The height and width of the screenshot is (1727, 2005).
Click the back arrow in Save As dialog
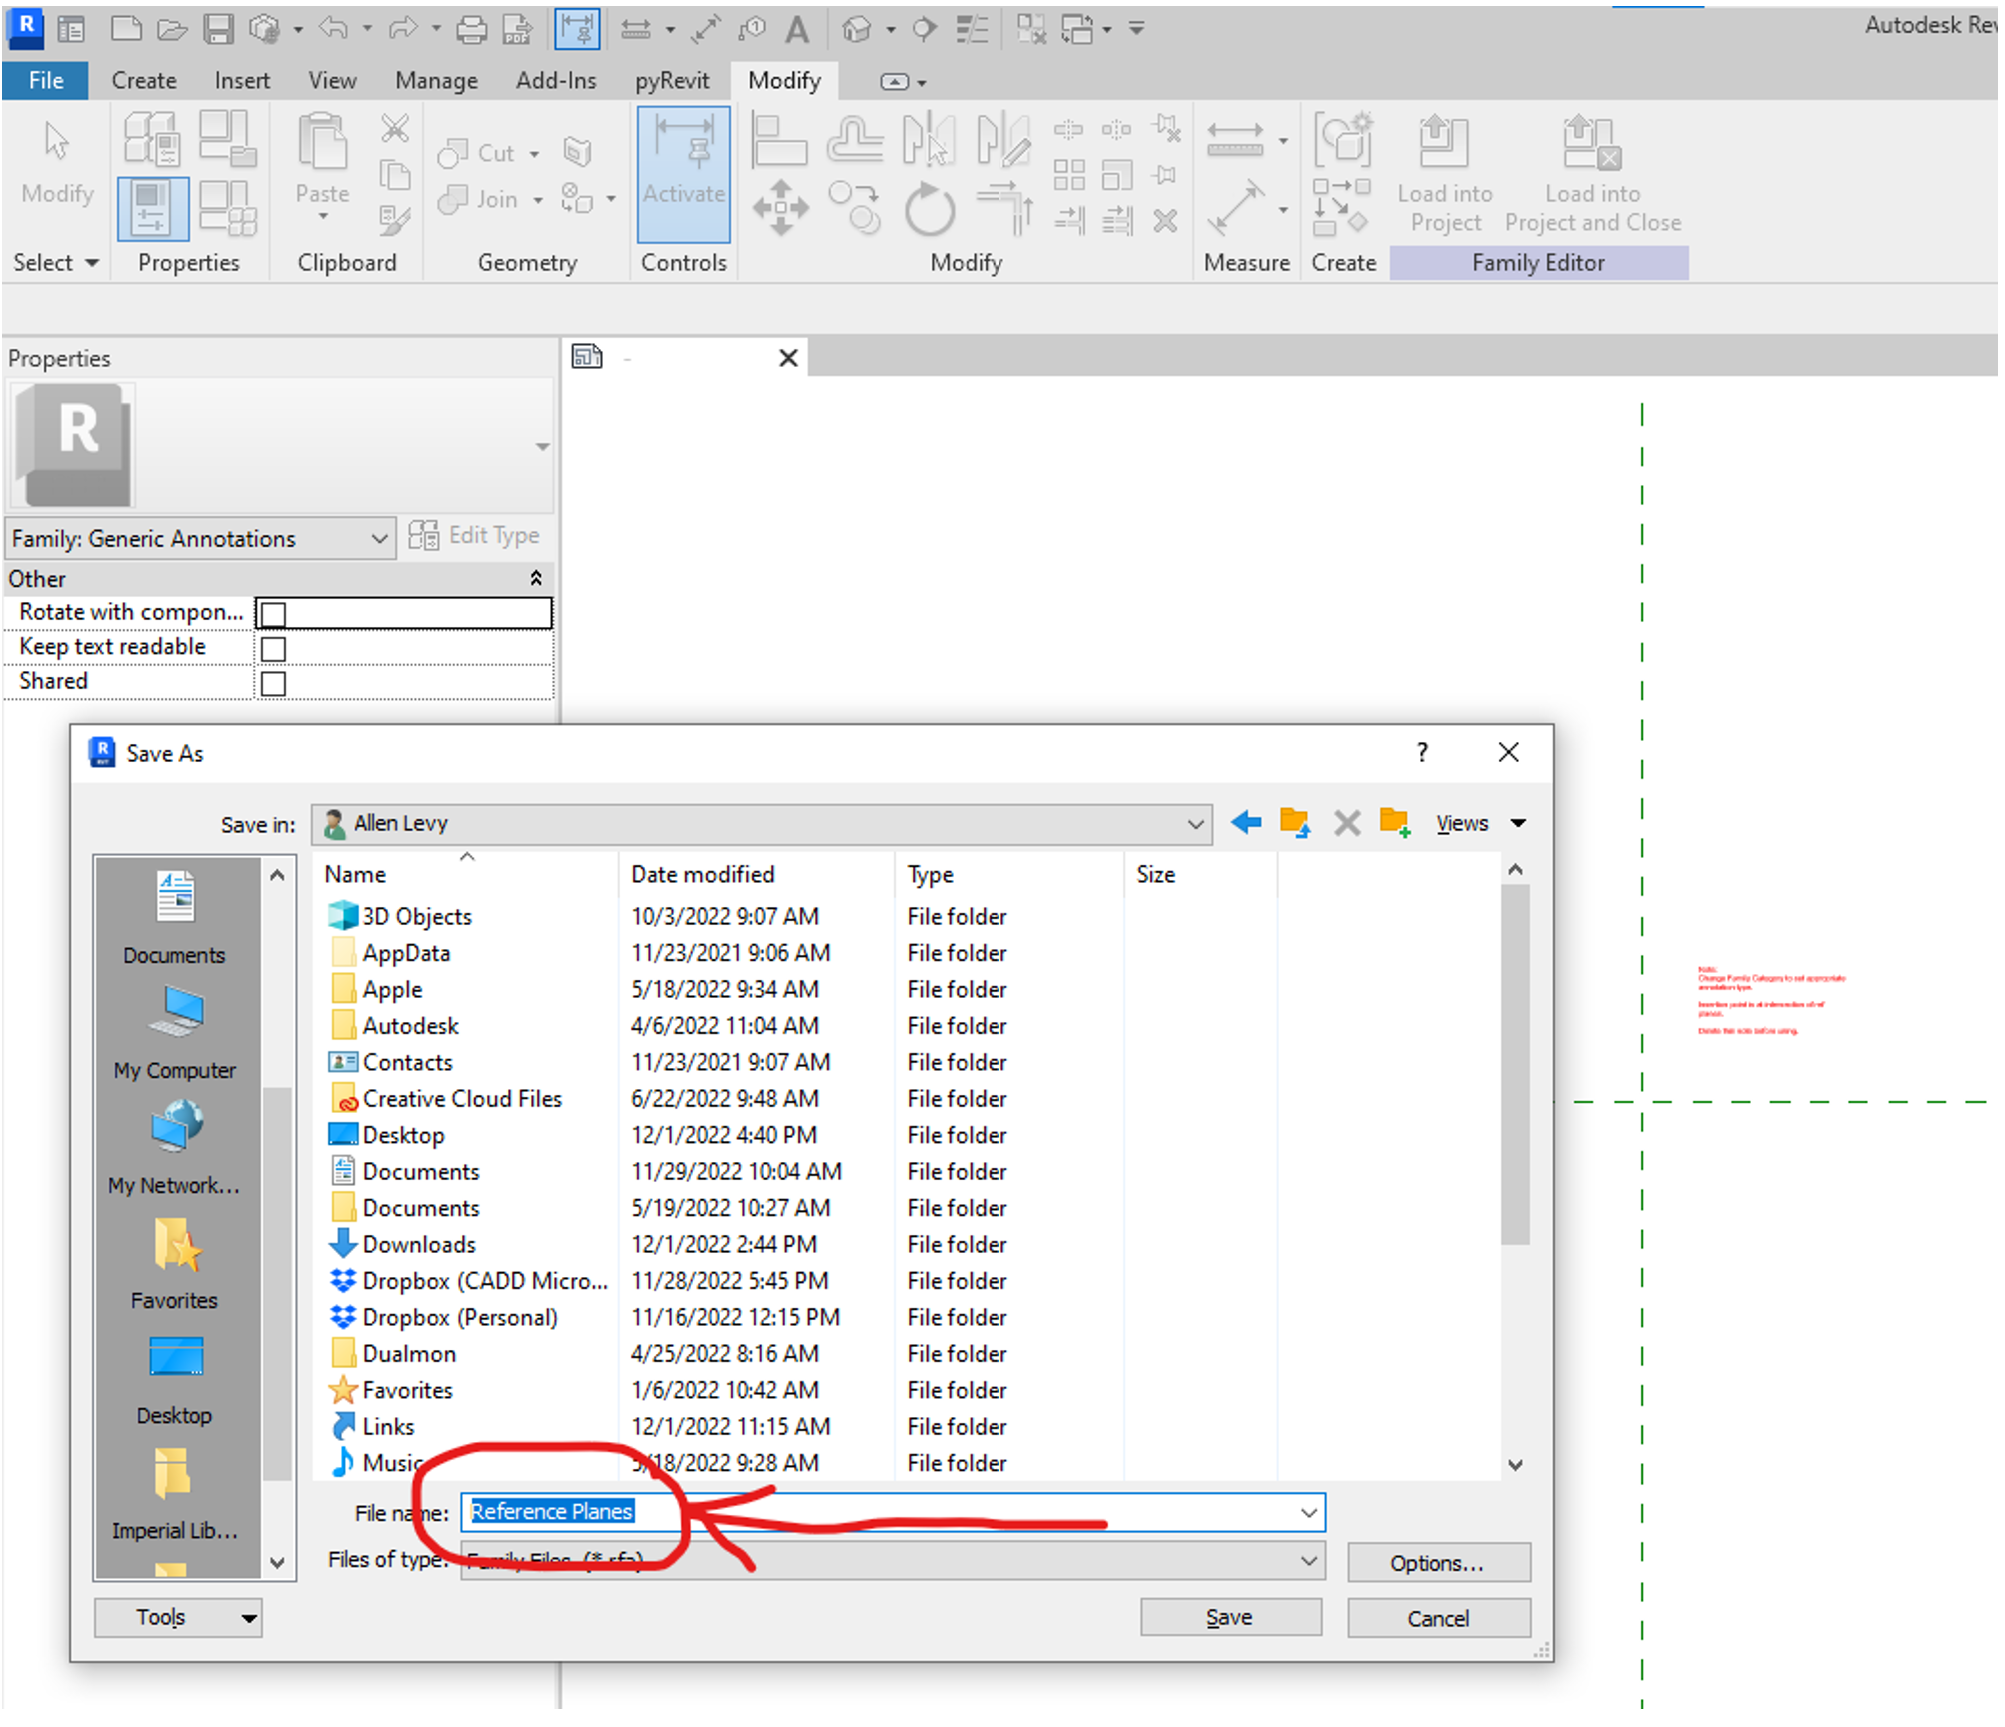[1245, 824]
